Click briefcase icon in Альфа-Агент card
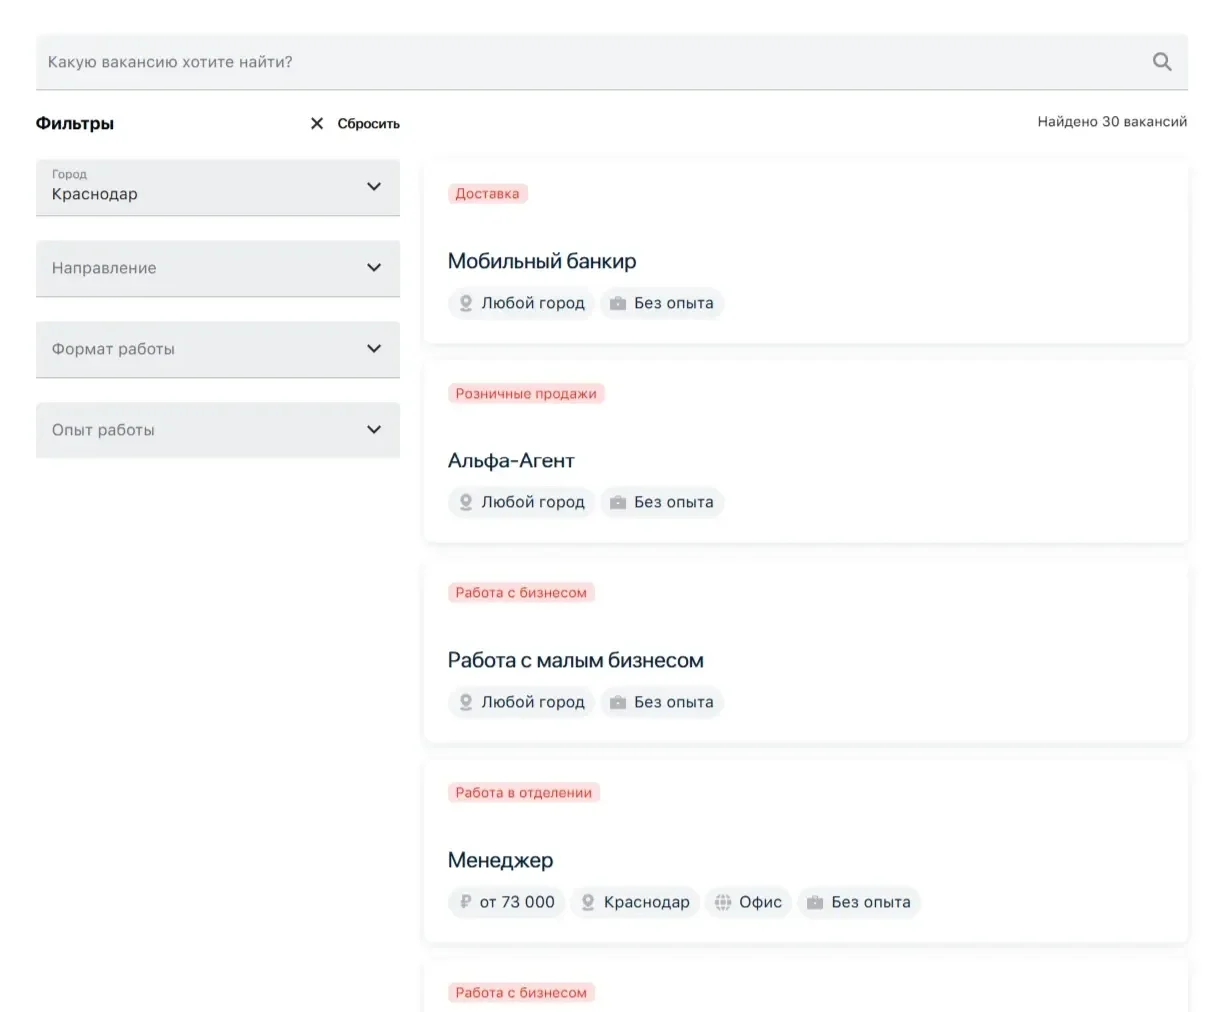This screenshot has height=1012, width=1227. coord(618,503)
